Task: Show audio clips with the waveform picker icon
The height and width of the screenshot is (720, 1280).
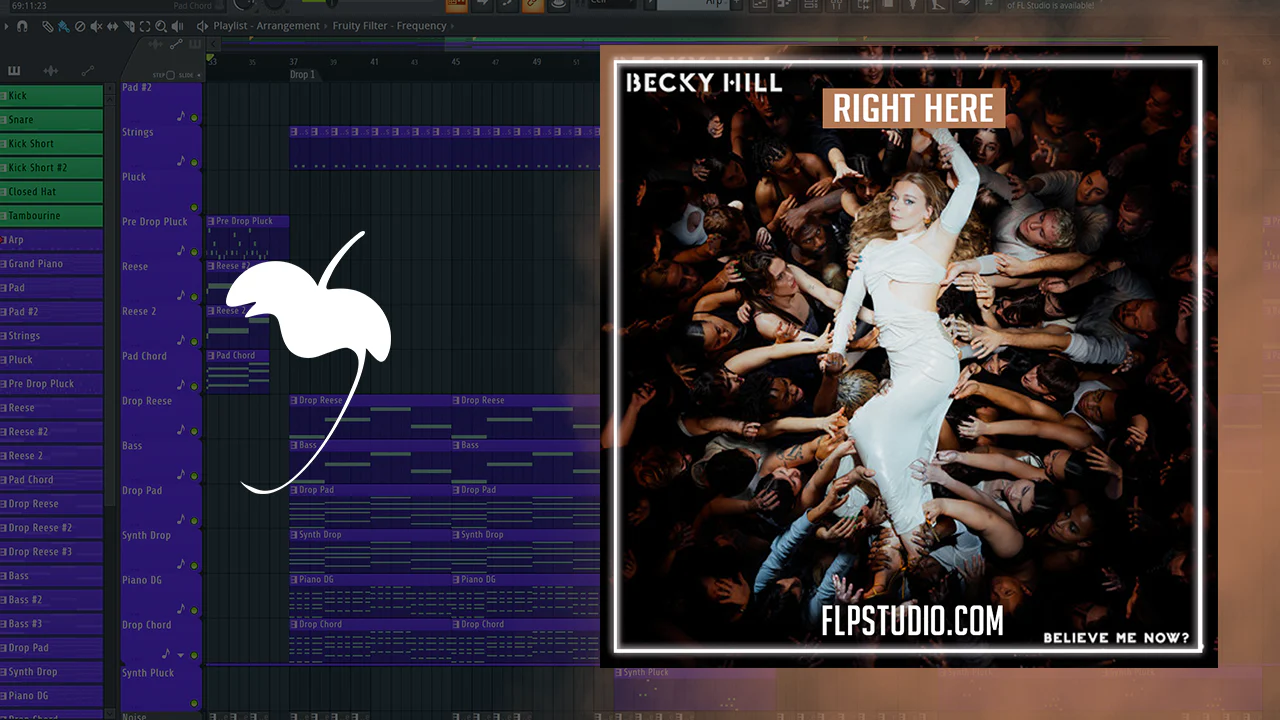Action: (51, 71)
